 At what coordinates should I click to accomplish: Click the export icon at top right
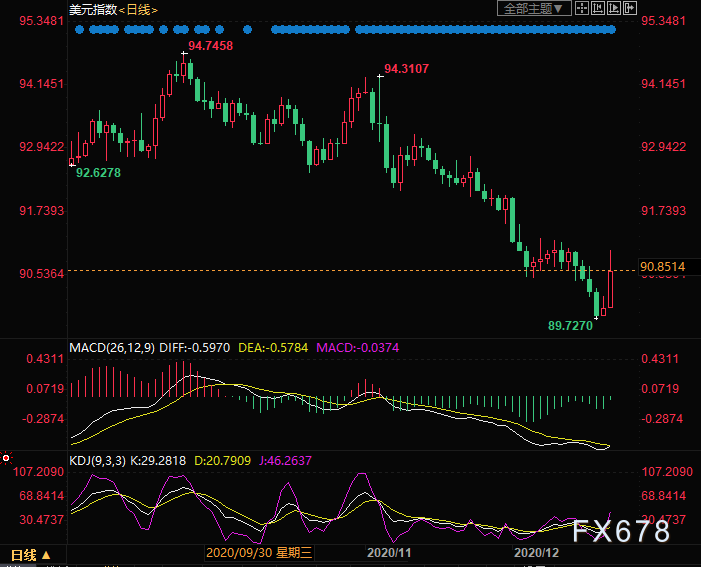(631, 8)
